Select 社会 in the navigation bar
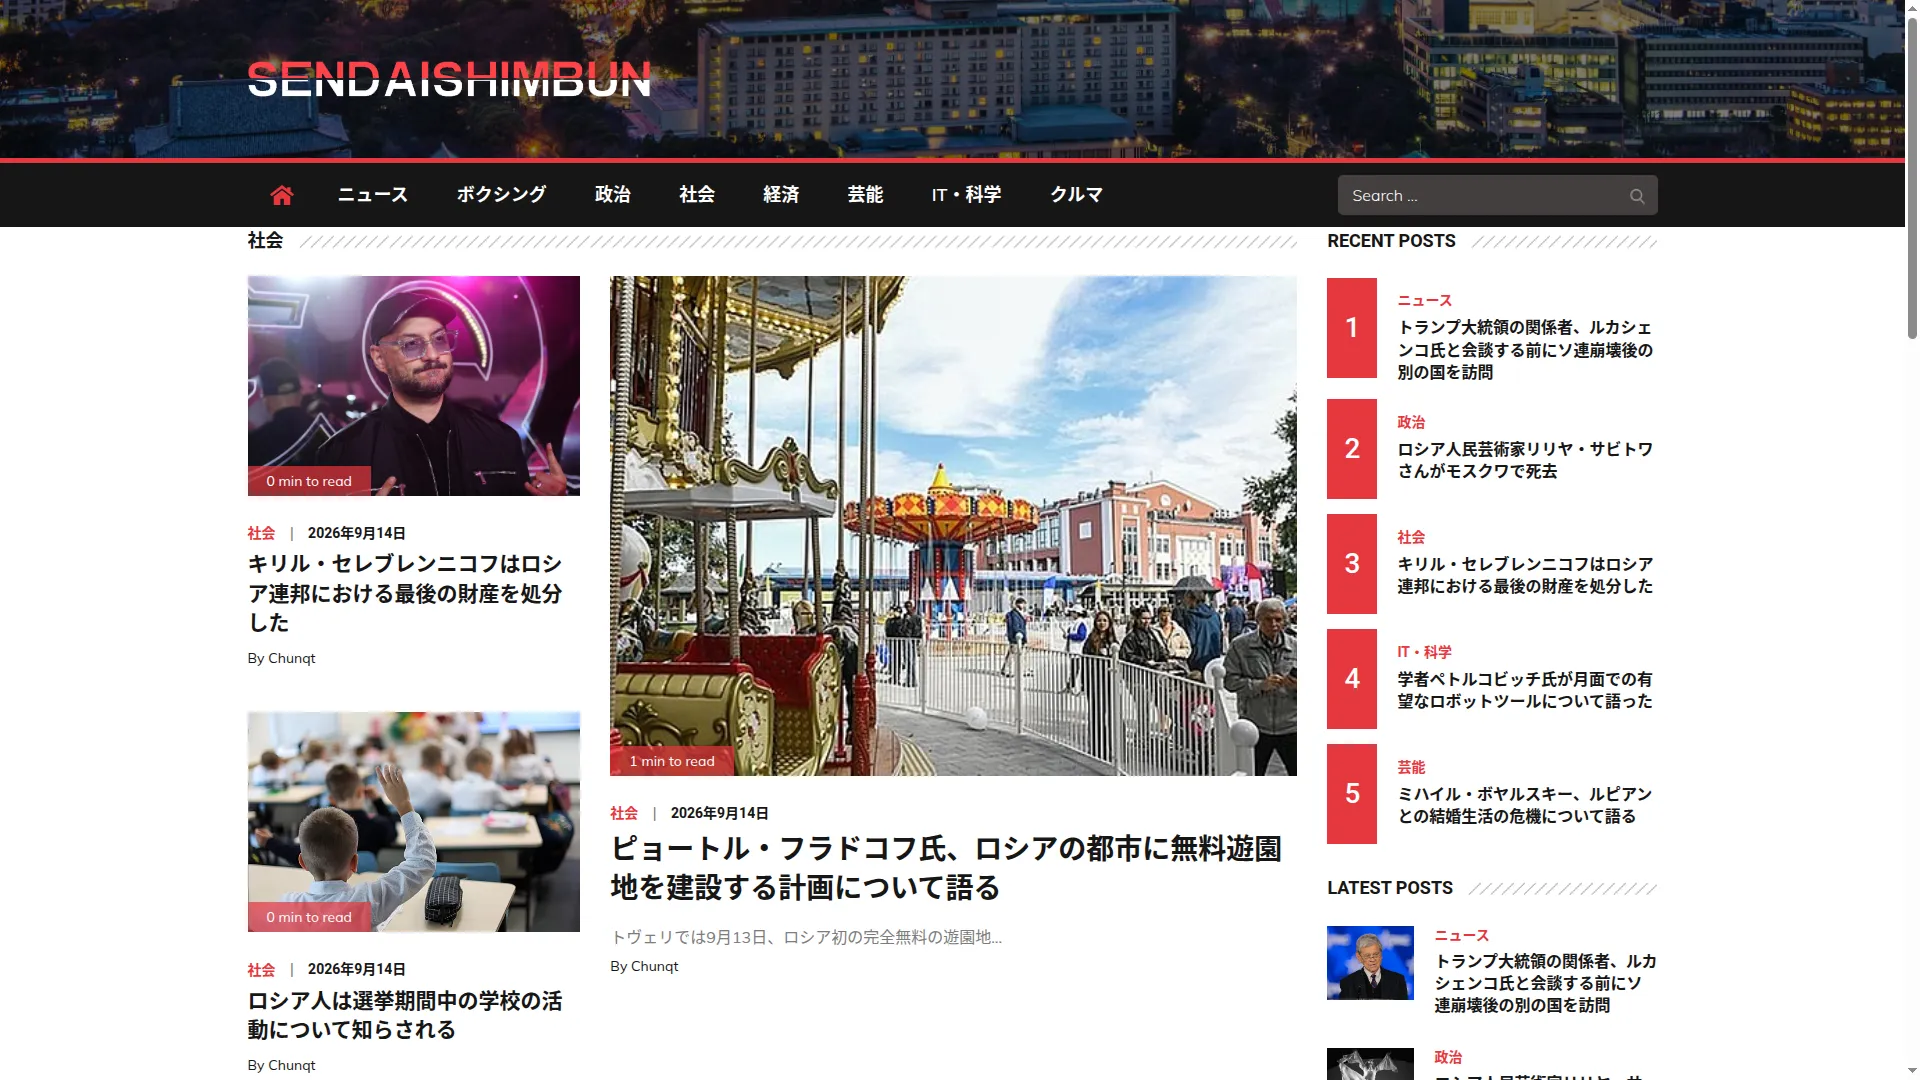1920x1080 pixels. coord(697,195)
